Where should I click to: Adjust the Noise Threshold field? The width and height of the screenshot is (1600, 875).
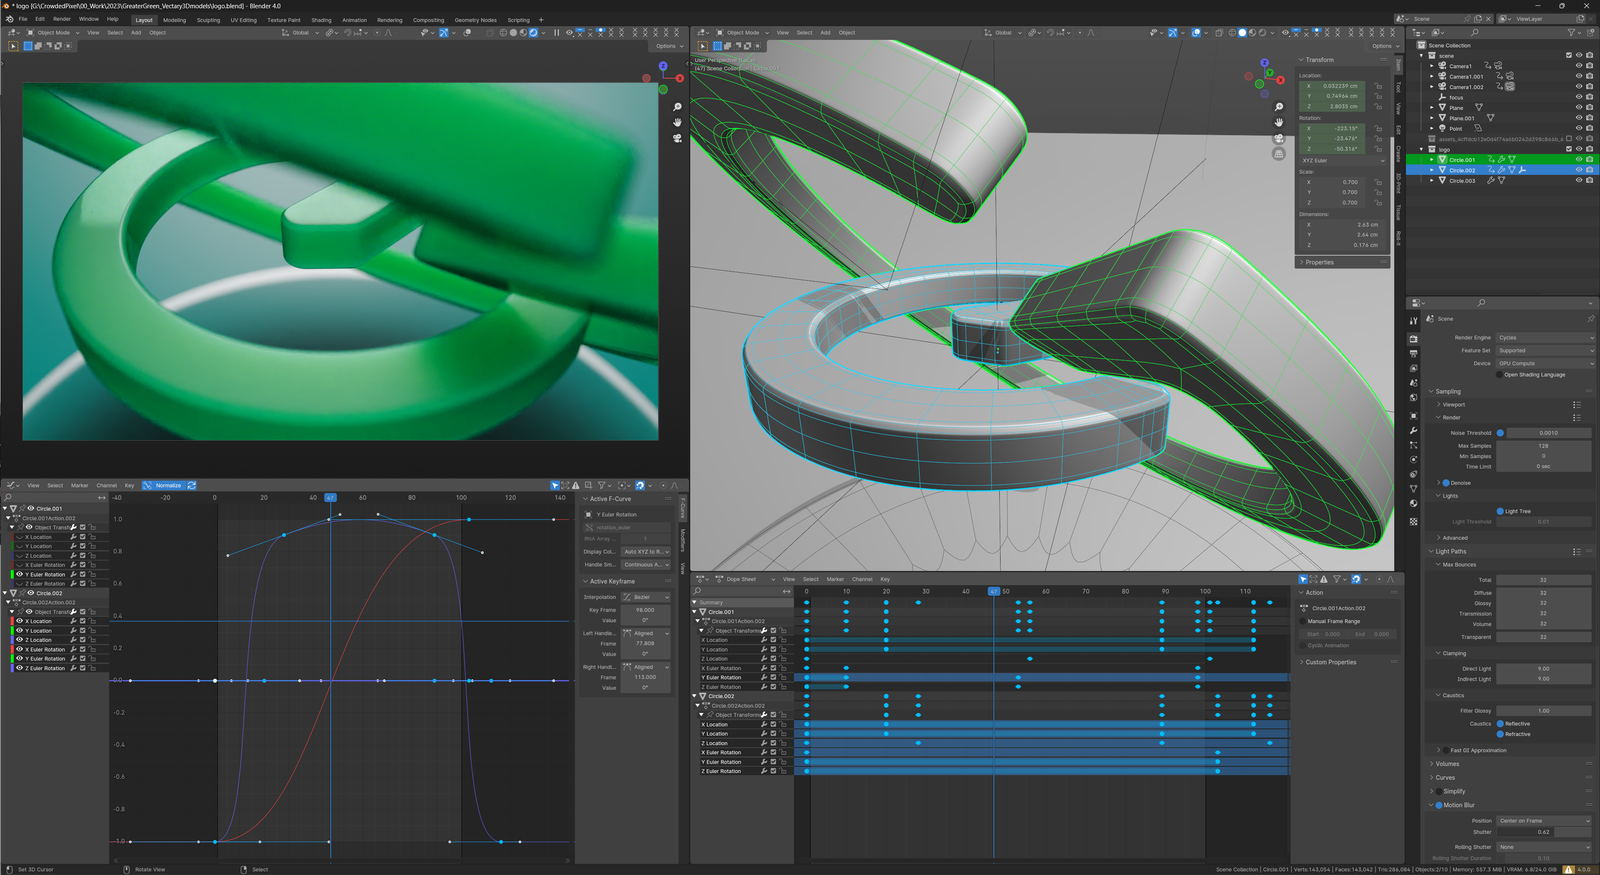click(1548, 433)
